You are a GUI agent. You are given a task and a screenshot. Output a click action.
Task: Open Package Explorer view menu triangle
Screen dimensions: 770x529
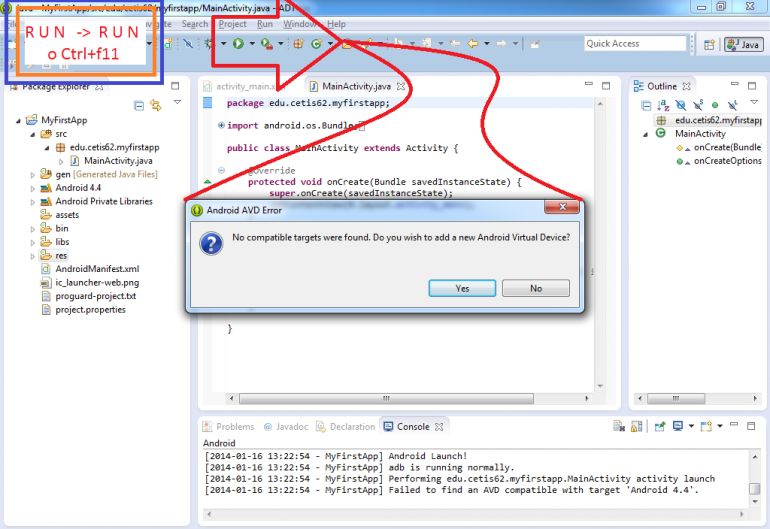point(177,102)
